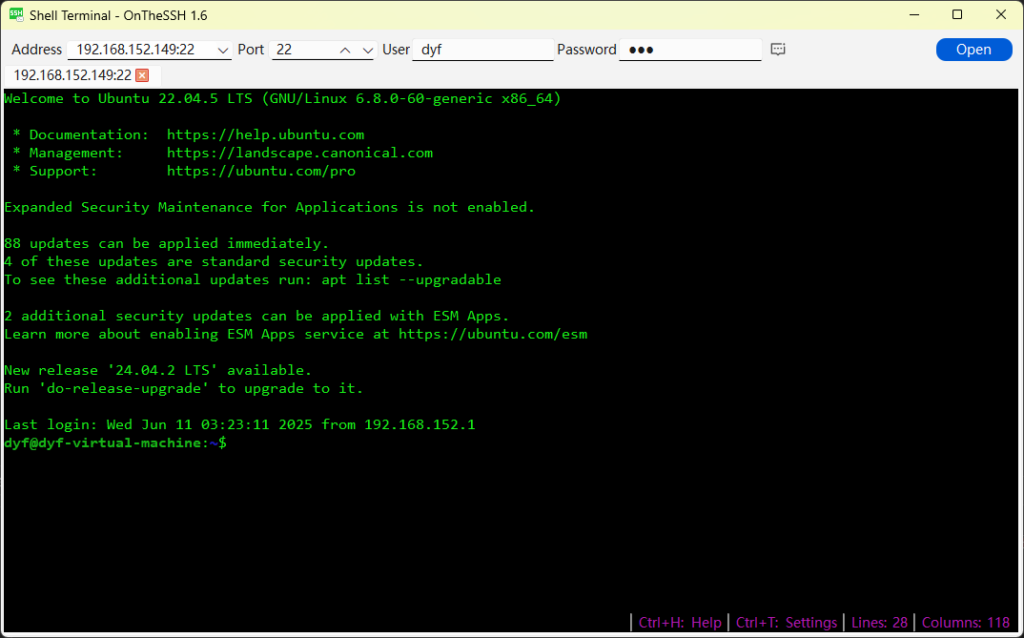Click the 'Last login' line in terminal
This screenshot has height=638, width=1024.
[x=240, y=424]
